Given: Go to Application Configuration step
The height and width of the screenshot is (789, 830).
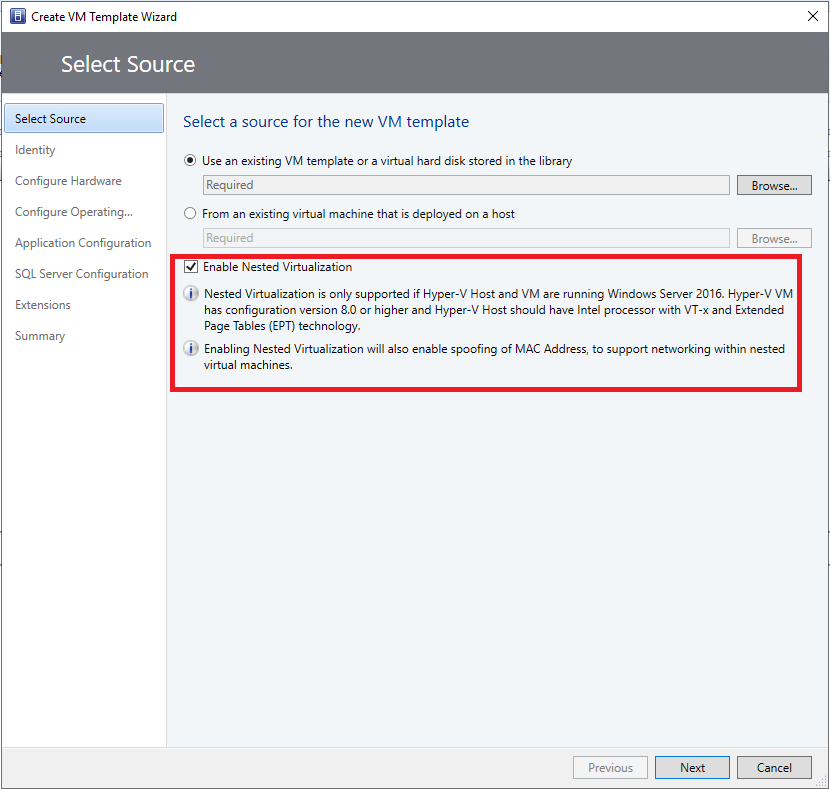Looking at the screenshot, I should point(83,243).
